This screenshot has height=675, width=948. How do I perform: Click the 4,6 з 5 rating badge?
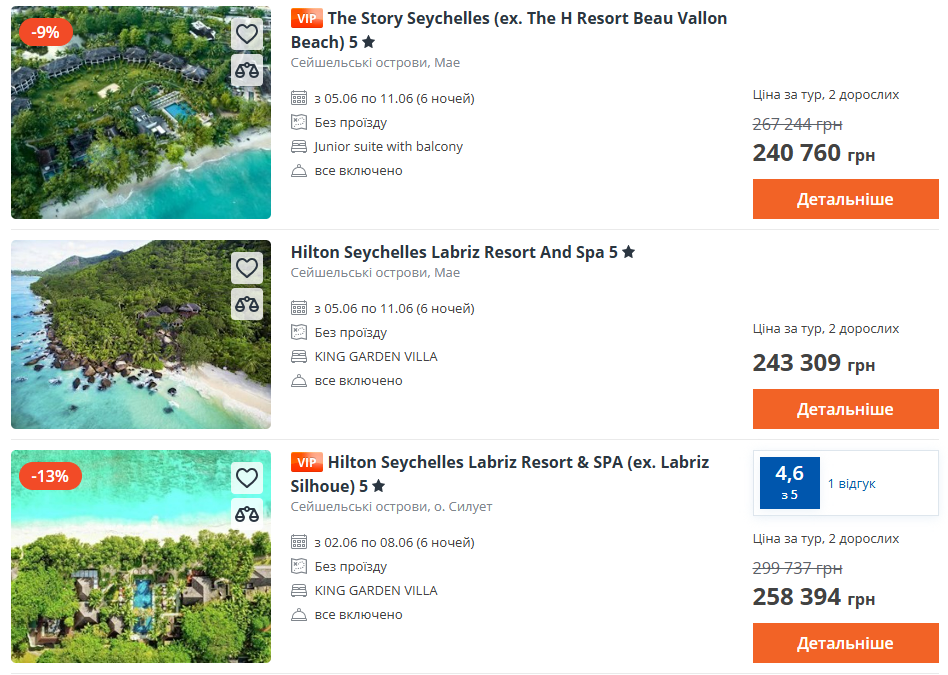[x=789, y=483]
